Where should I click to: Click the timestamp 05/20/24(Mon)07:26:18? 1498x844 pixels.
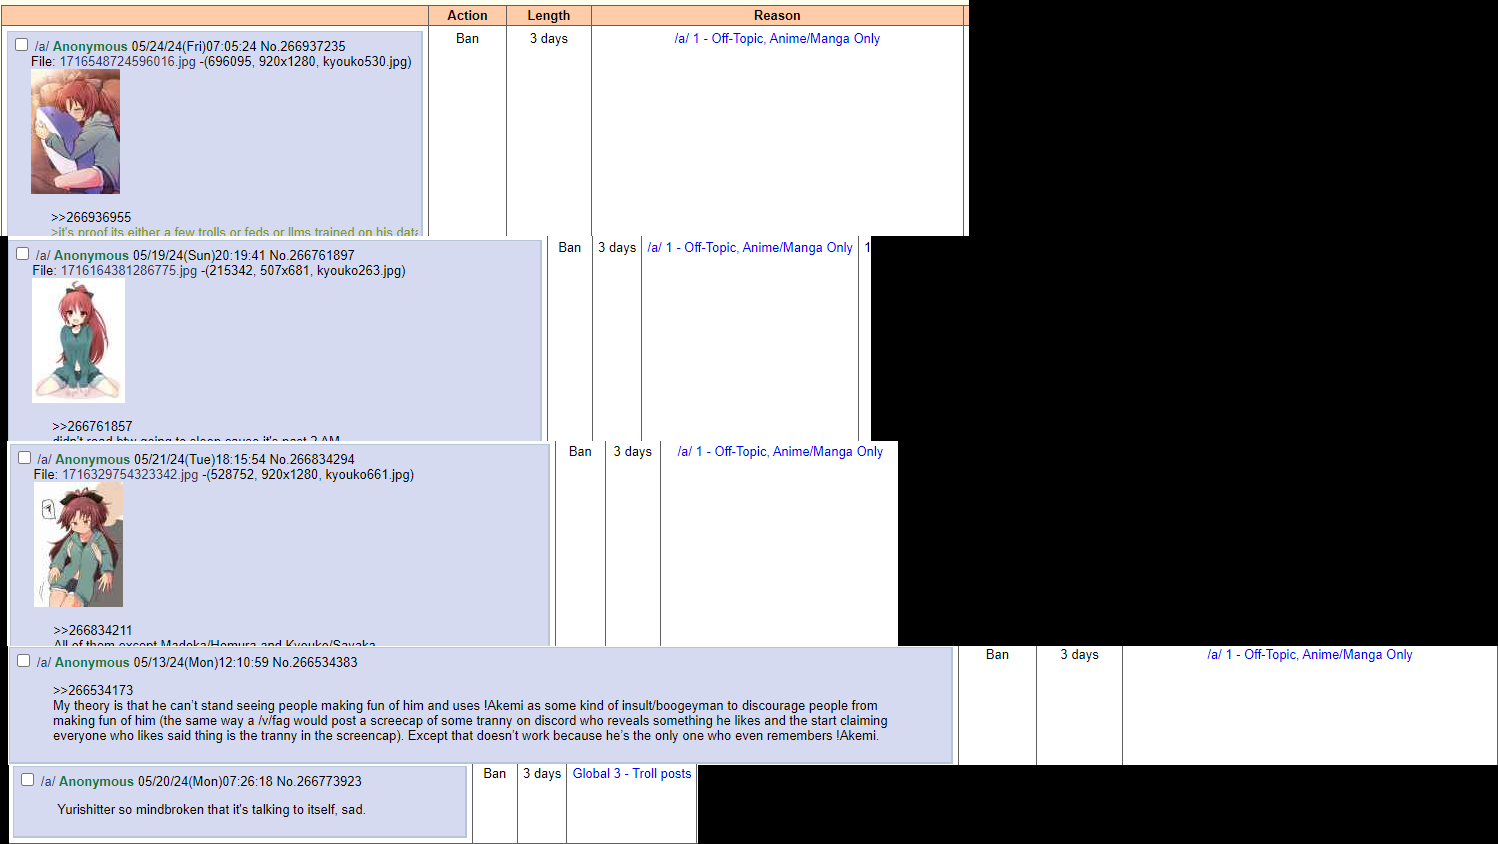[x=205, y=782]
